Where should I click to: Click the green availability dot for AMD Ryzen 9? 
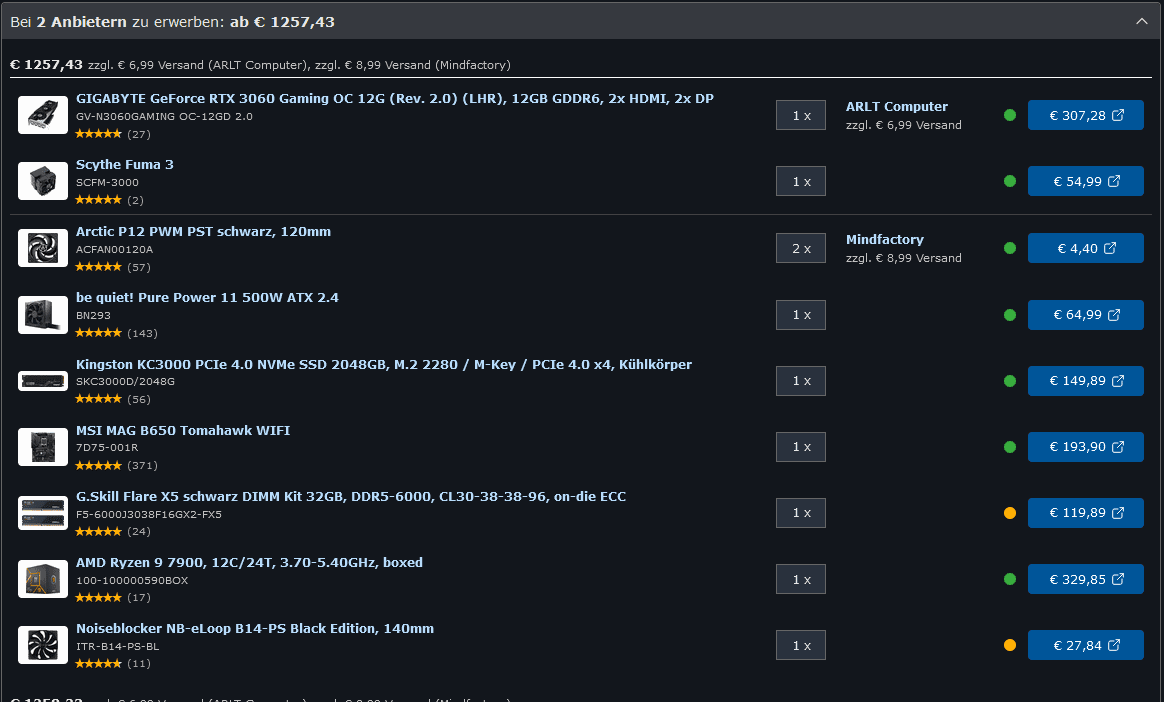pyautogui.click(x=1010, y=579)
